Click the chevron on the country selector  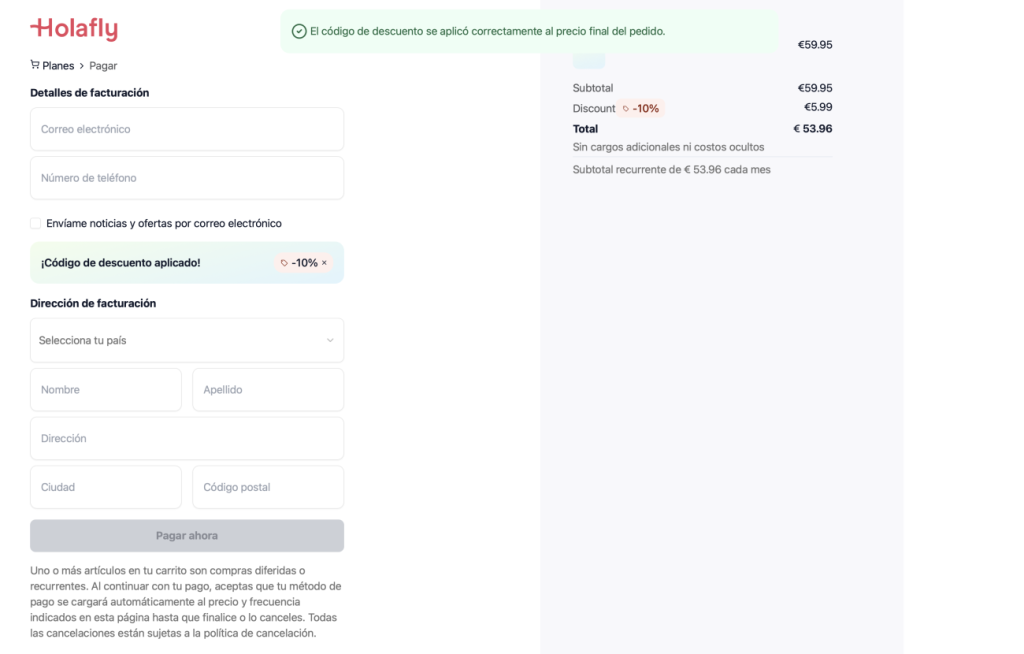click(329, 340)
